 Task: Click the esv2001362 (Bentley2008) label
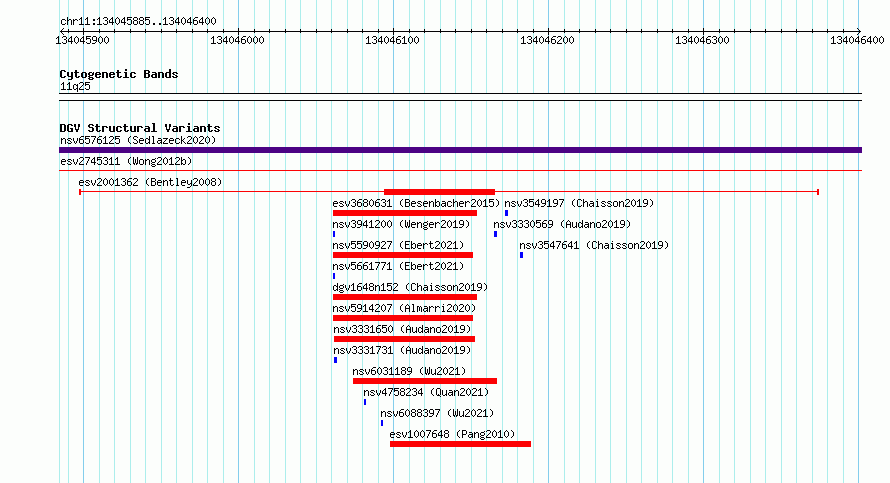click(x=150, y=182)
